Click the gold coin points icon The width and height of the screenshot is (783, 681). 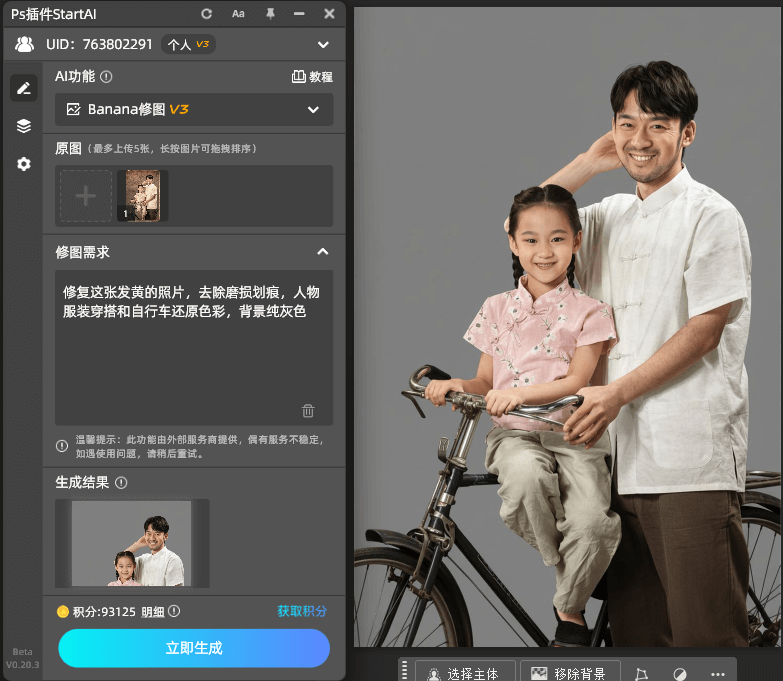62,612
